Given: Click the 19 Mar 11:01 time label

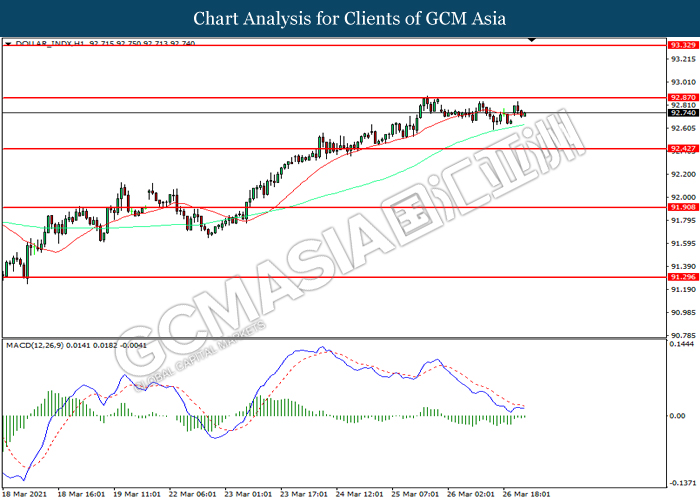Looking at the screenshot, I should pyautogui.click(x=137, y=494).
